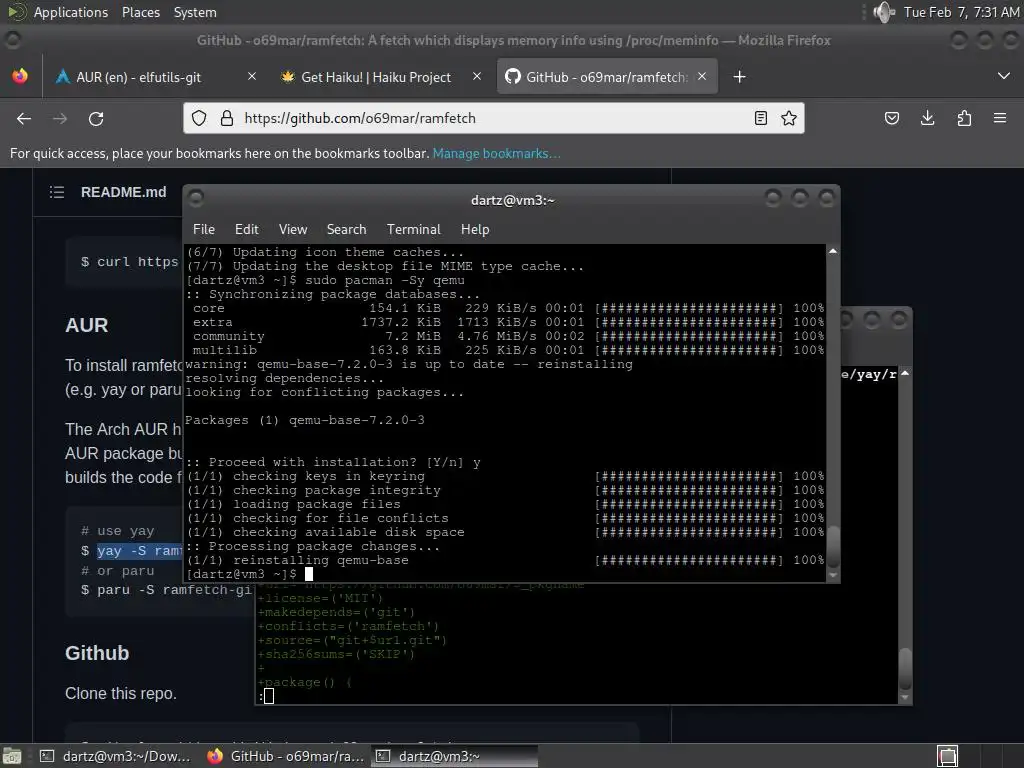Open terminal Help menu

tap(475, 229)
